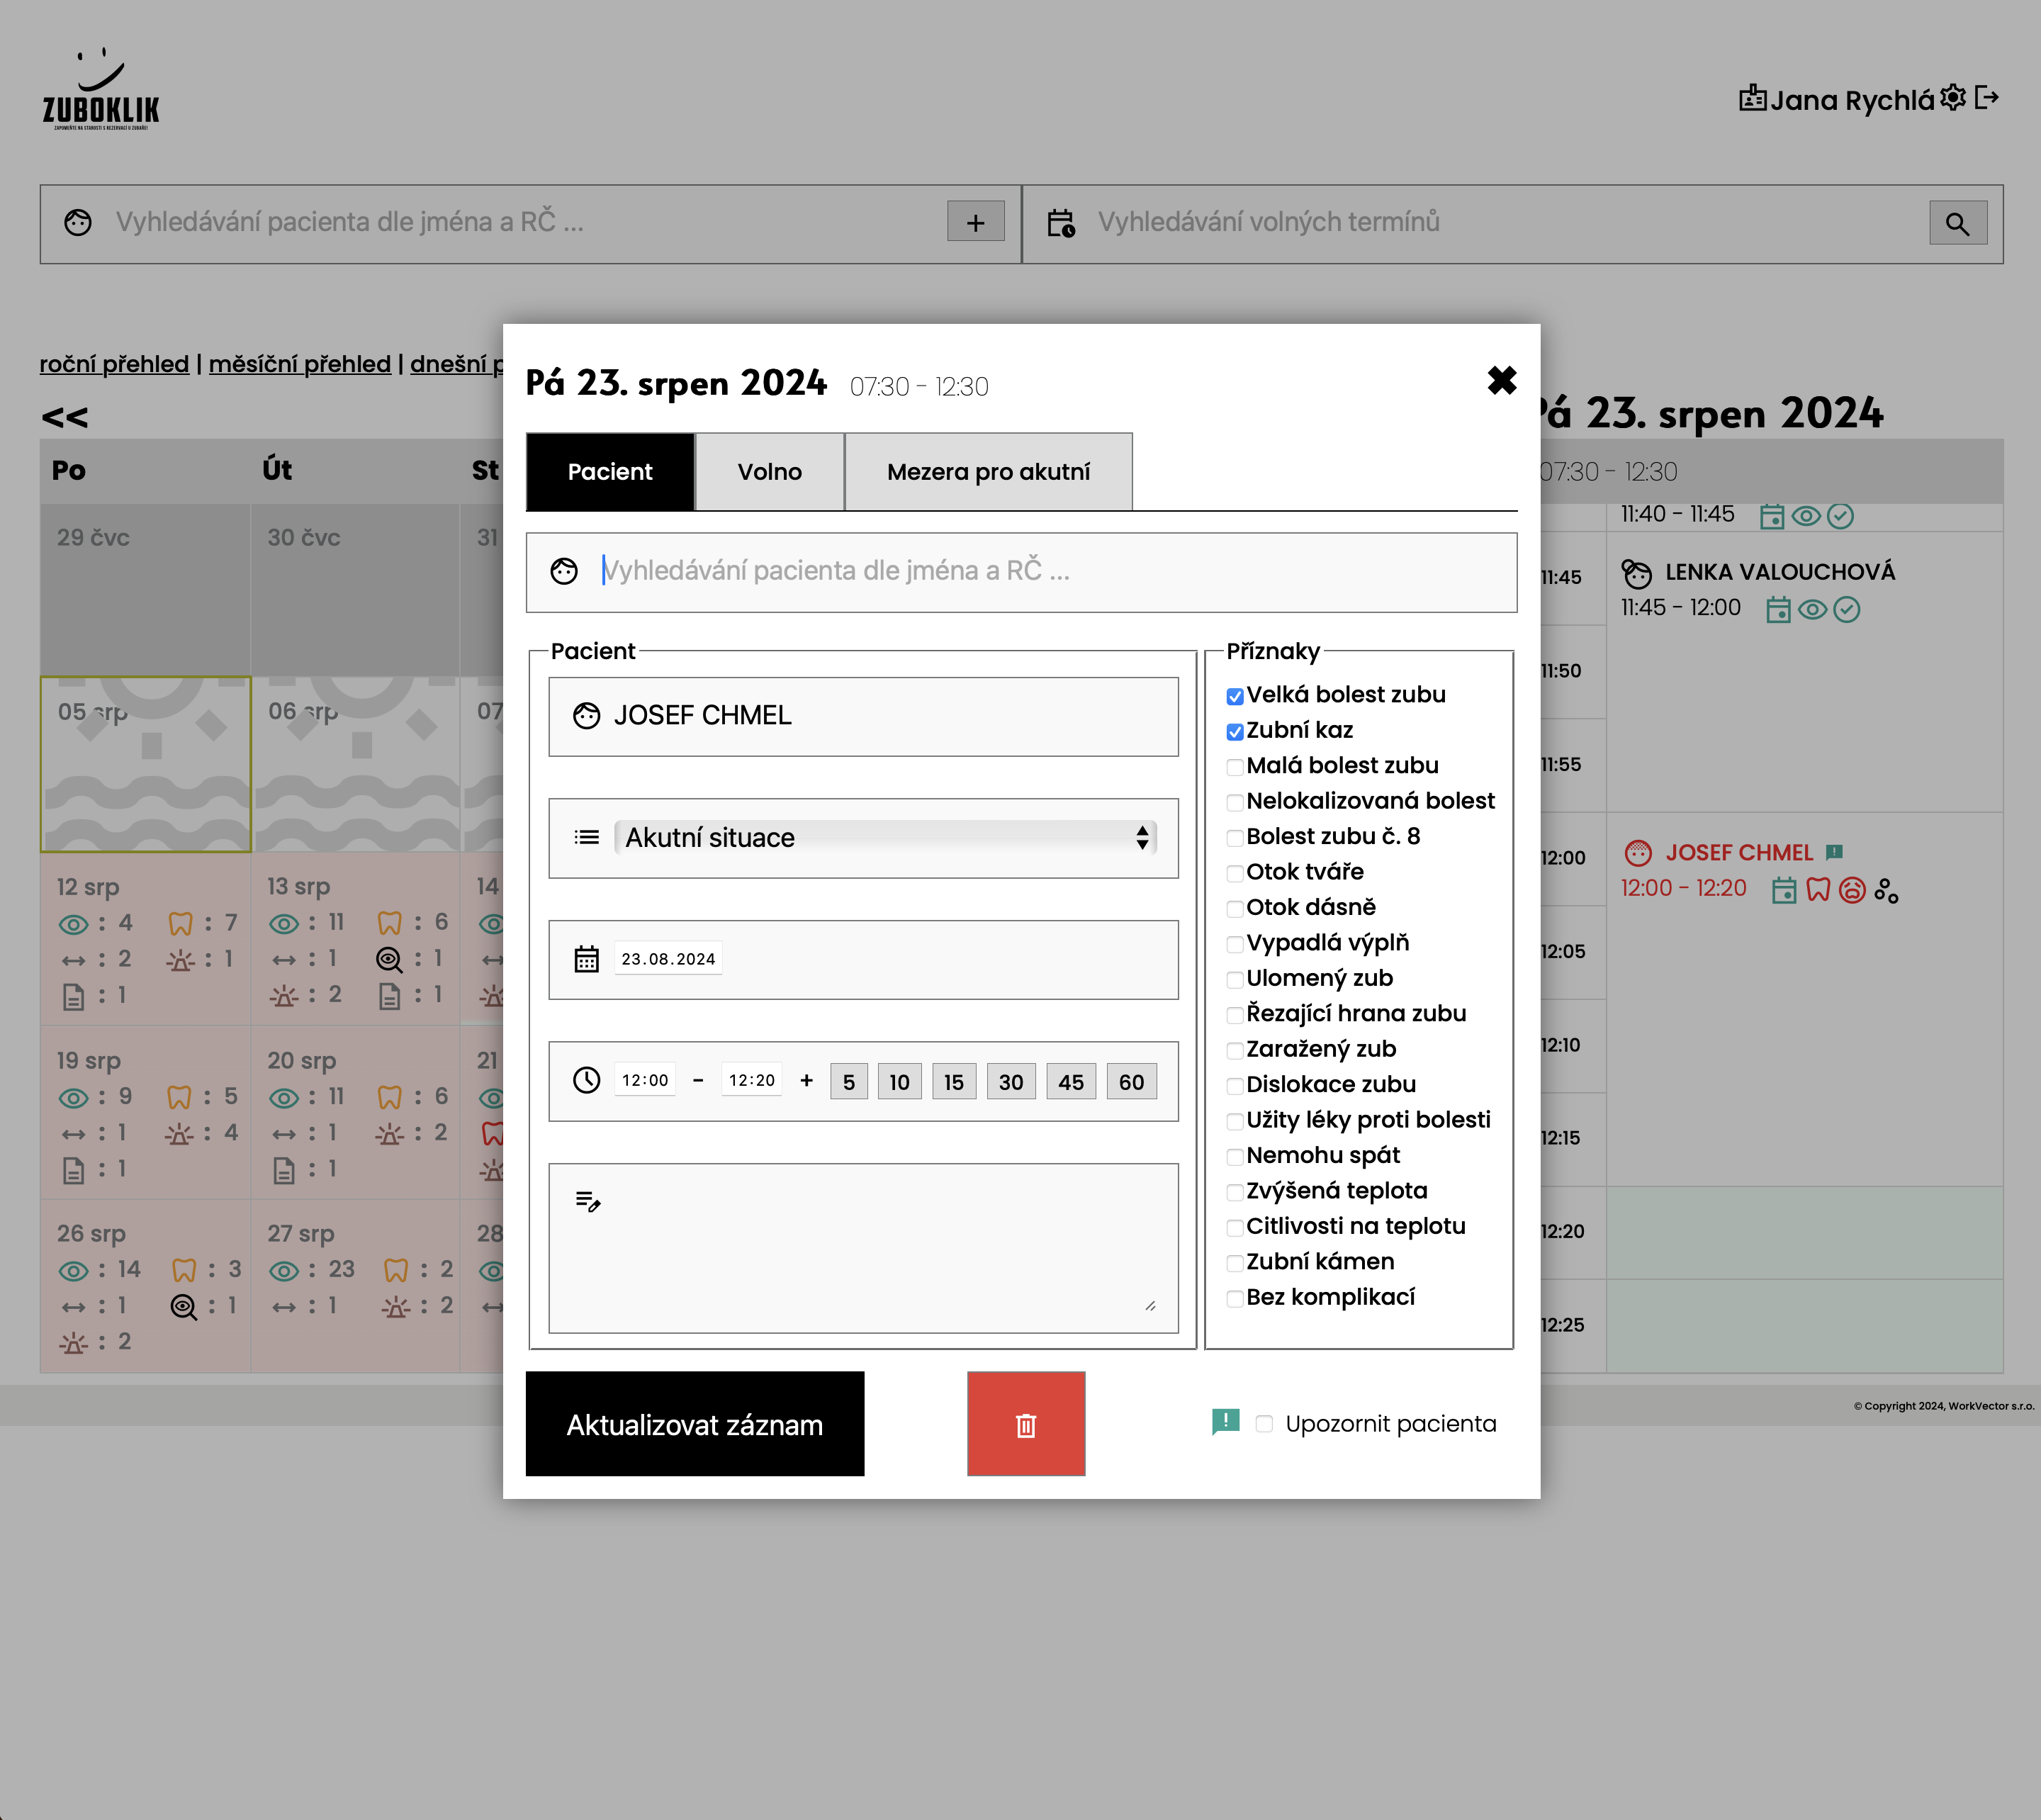
Task: Click the 30-minute quick duration button
Action: pyautogui.click(x=1010, y=1081)
